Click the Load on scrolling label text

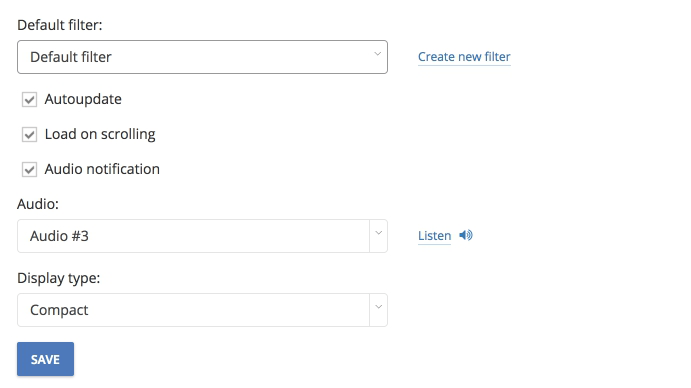(x=100, y=134)
